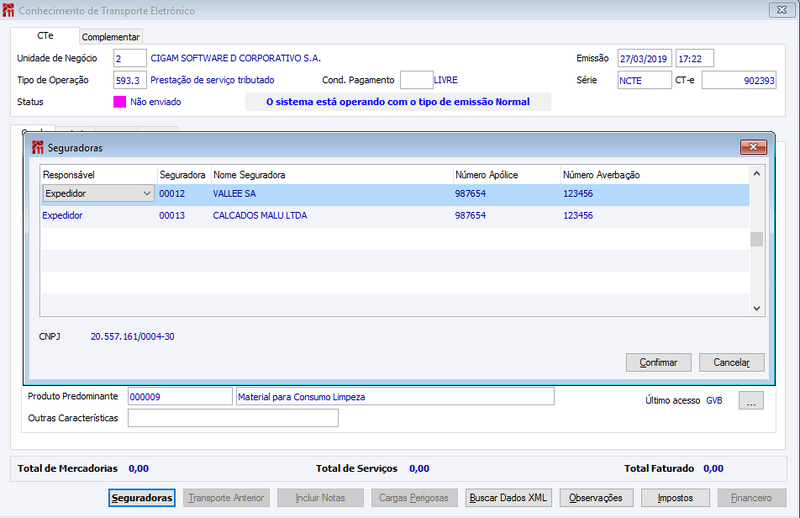Click Expedidor in the CALCADOS MALU row

pyautogui.click(x=99, y=216)
